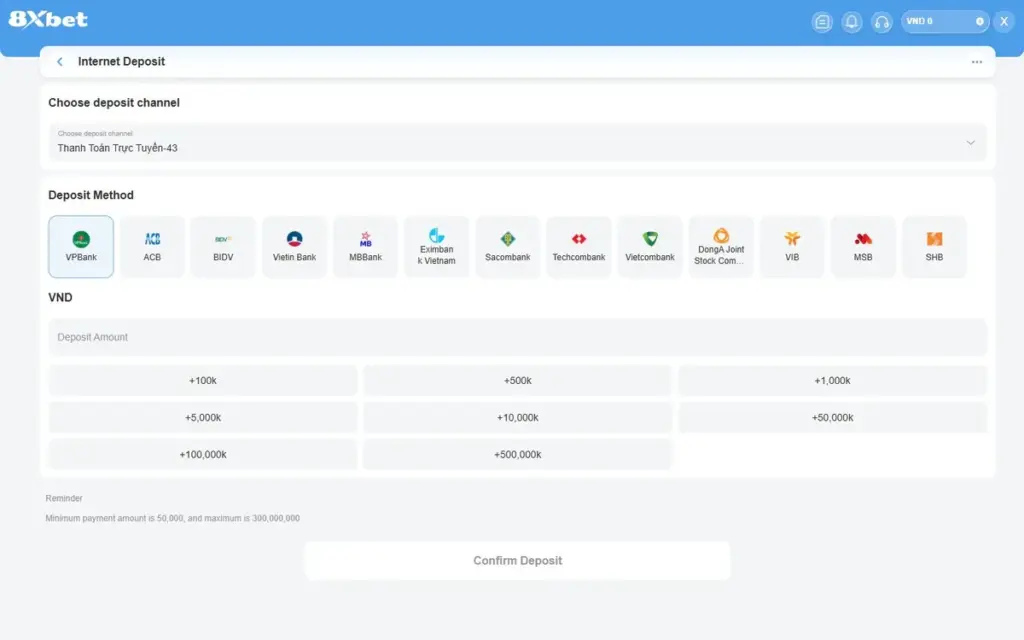Screen dimensions: 1024x640
Task: Click the VND 0 balance pill
Action: click(x=945, y=22)
